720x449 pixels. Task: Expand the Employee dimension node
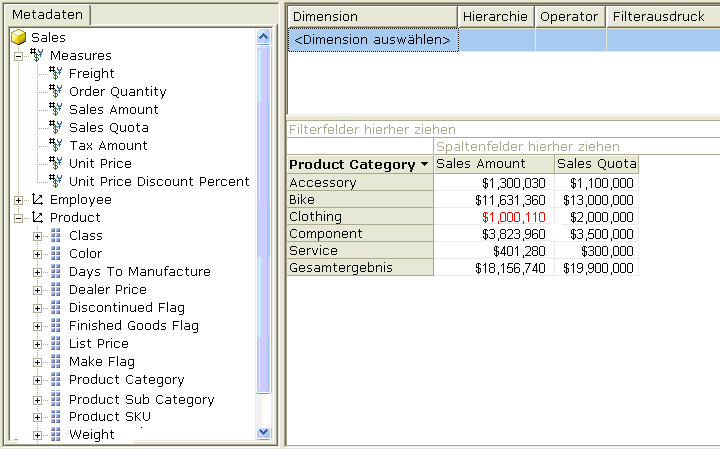click(18, 199)
